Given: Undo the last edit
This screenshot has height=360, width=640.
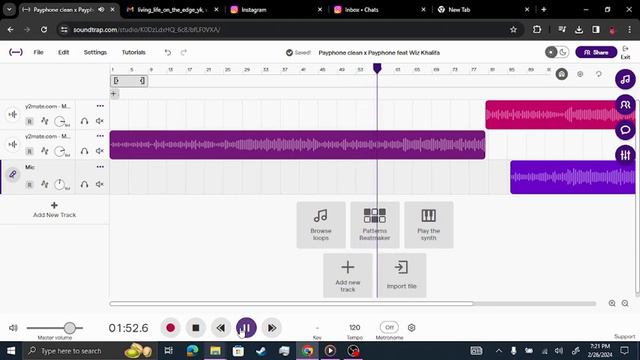Looking at the screenshot, I should (168, 52).
